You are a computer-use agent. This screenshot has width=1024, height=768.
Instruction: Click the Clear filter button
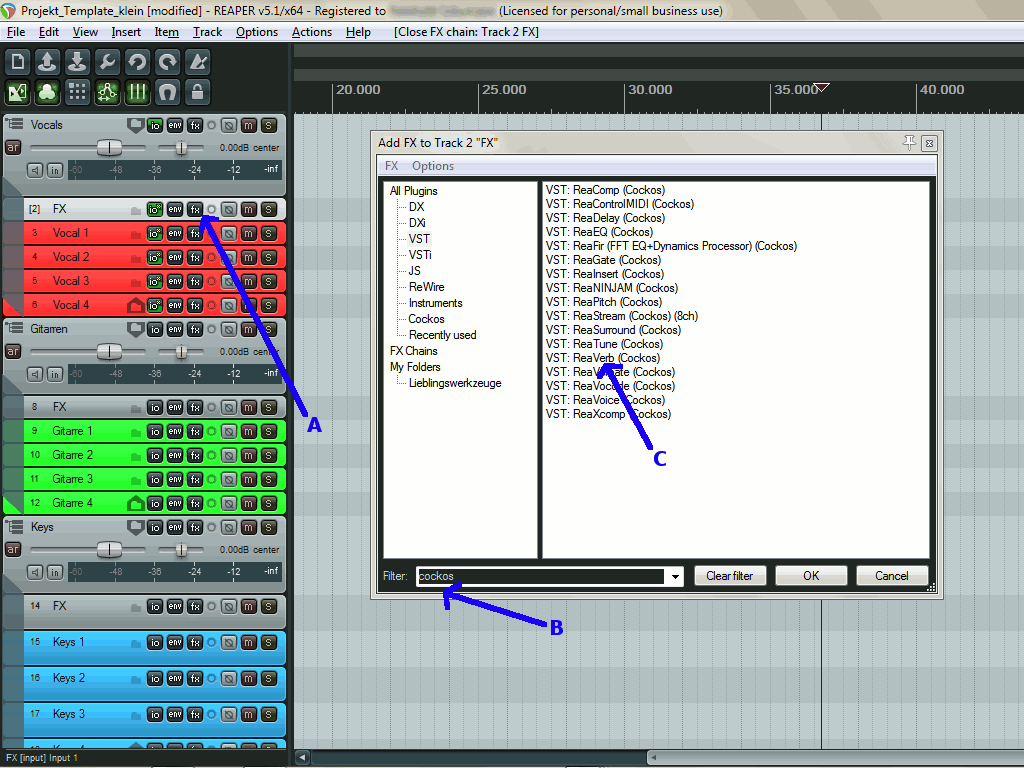point(729,576)
